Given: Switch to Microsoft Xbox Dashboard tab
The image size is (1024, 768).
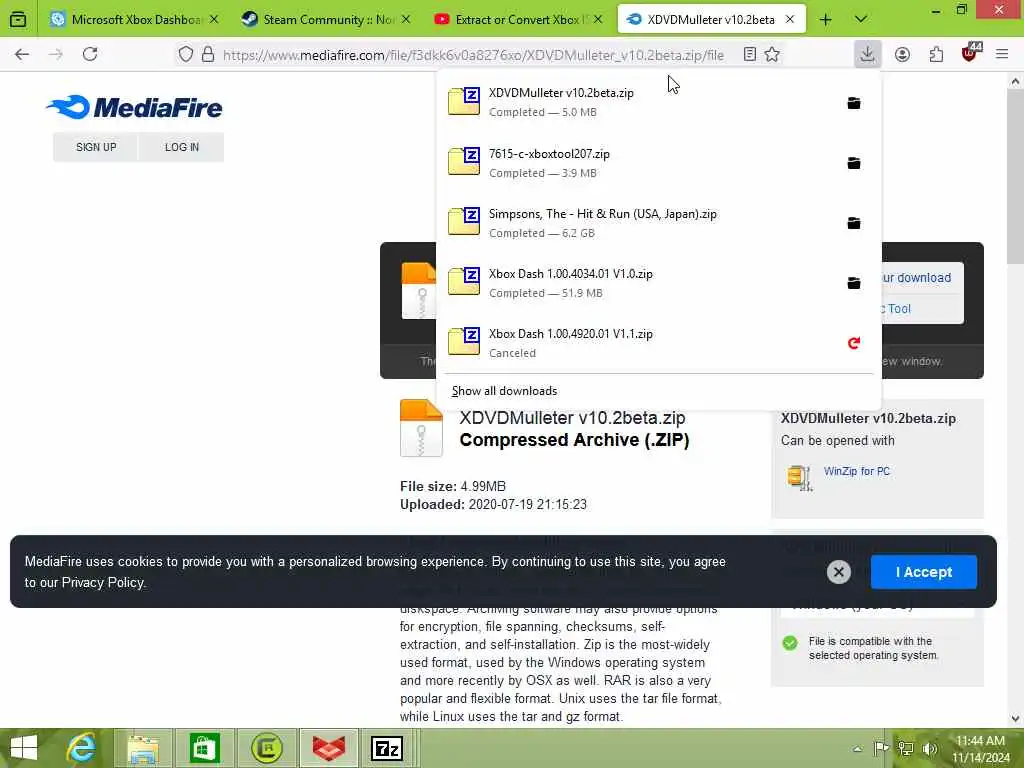Looking at the screenshot, I should pyautogui.click(x=134, y=20).
